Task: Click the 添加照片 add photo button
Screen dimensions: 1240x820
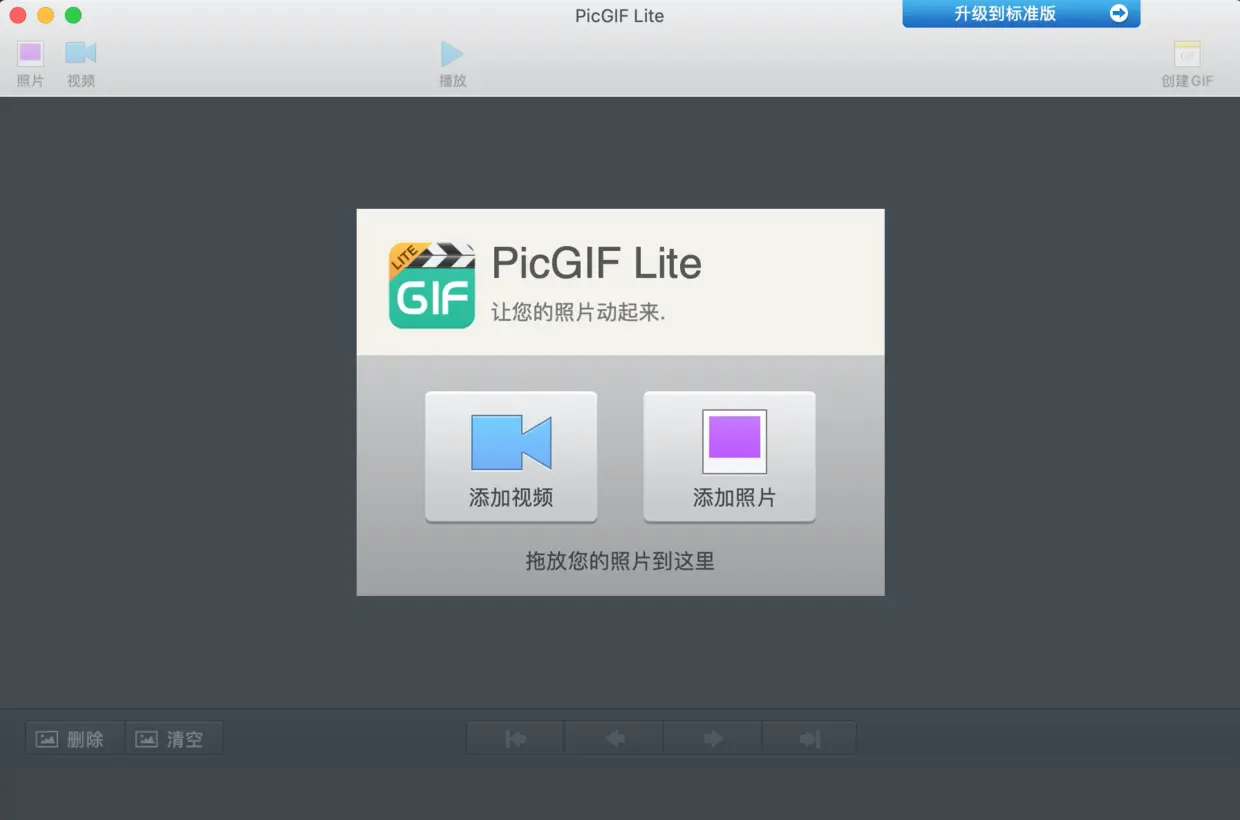Action: point(730,457)
